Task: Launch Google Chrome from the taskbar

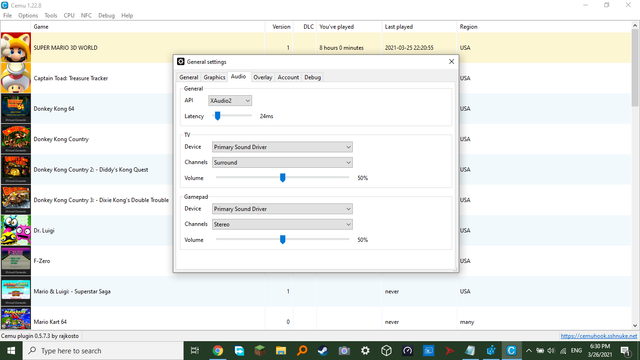Action: click(x=218, y=351)
